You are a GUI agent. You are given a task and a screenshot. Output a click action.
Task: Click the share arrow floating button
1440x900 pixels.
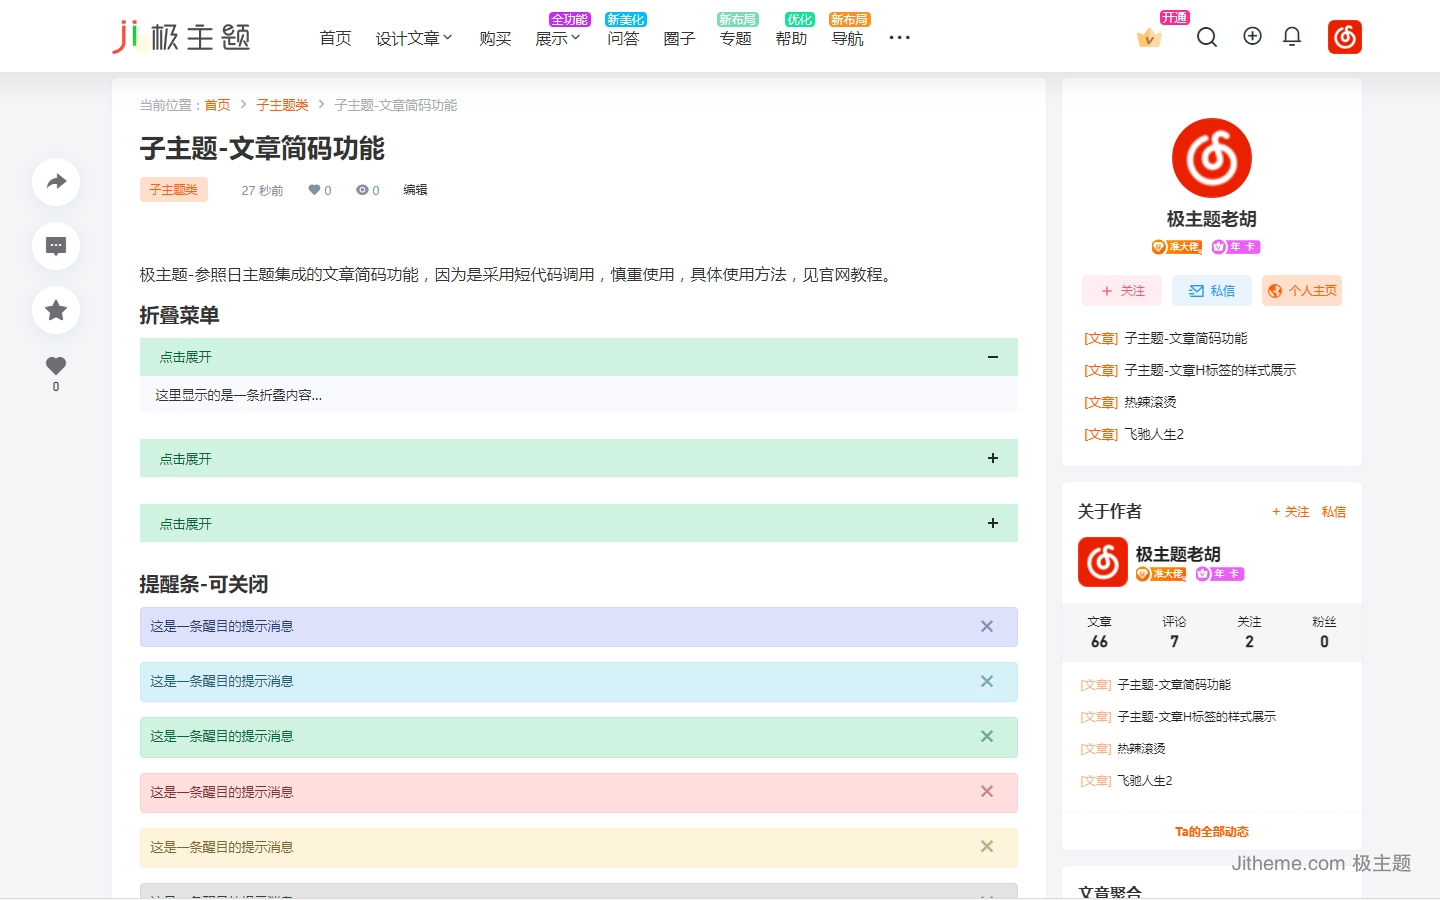click(56, 181)
